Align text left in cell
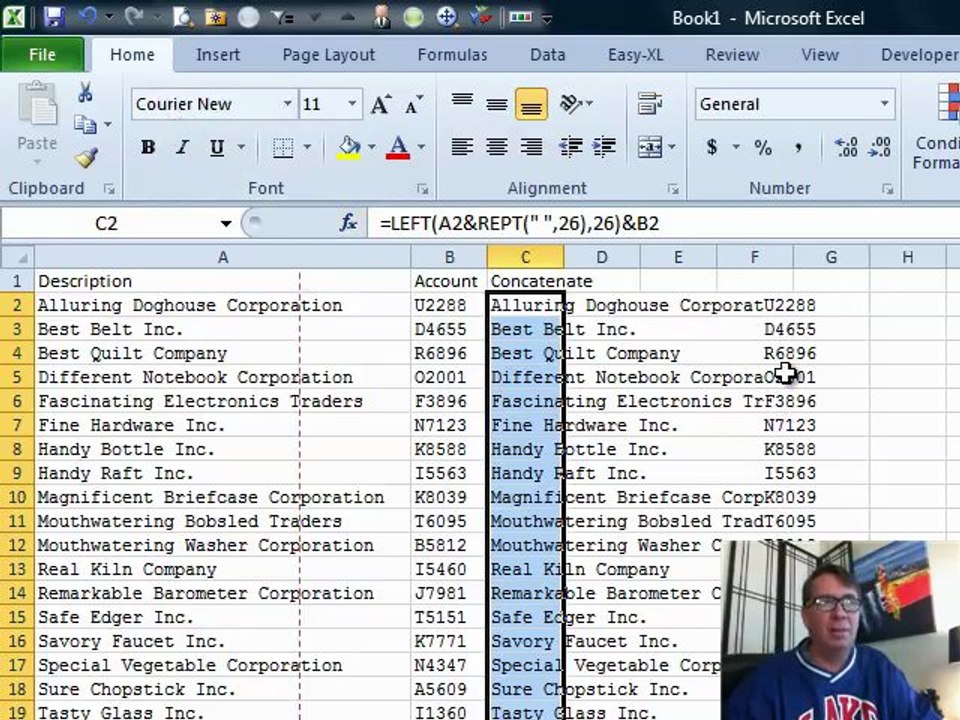 pyautogui.click(x=462, y=148)
